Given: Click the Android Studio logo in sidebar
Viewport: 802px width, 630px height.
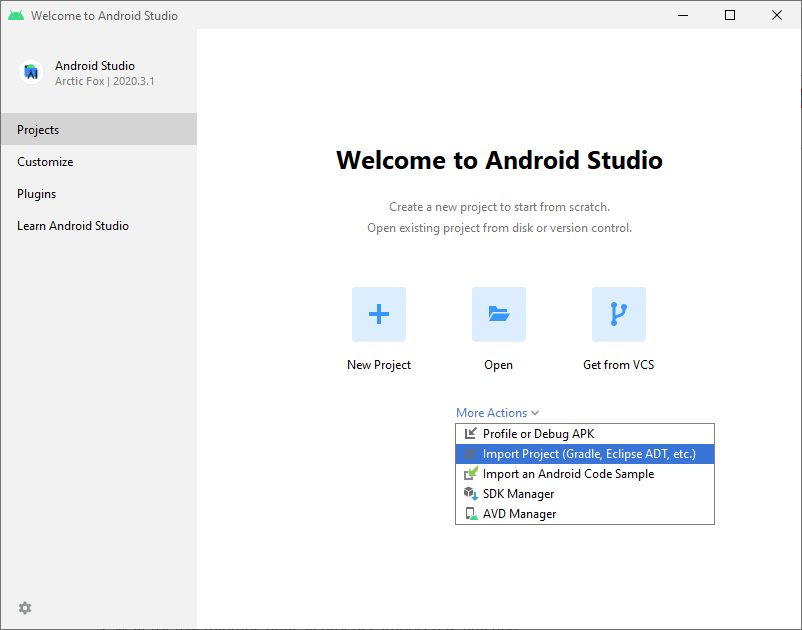Looking at the screenshot, I should (32, 72).
